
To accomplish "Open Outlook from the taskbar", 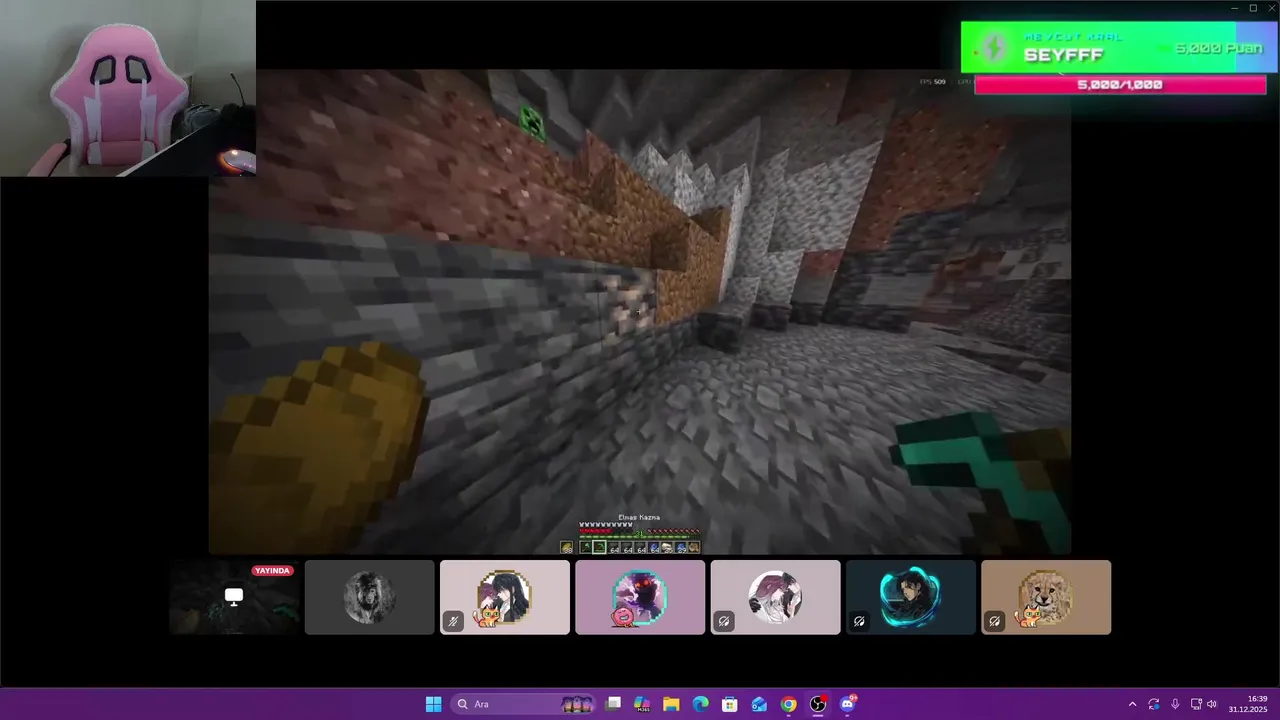I will point(759,704).
